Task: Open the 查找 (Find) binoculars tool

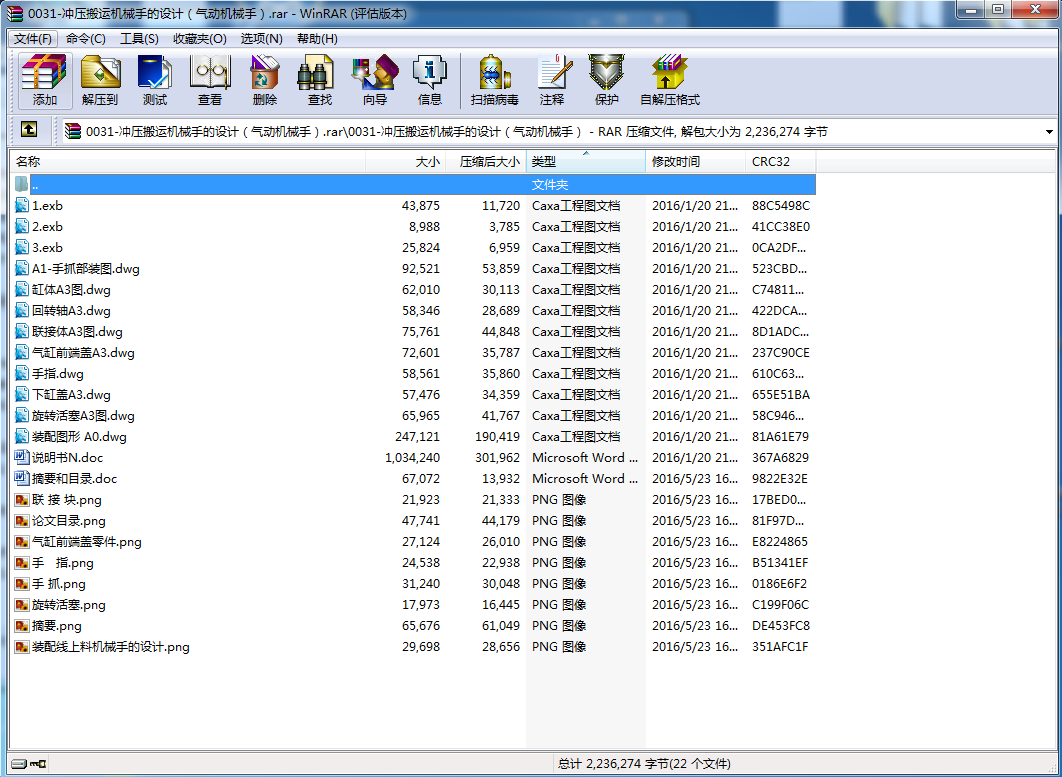Action: coord(319,80)
